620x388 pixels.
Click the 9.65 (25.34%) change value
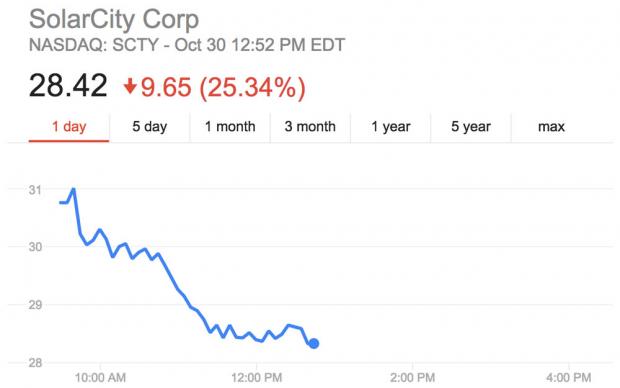pyautogui.click(x=223, y=87)
